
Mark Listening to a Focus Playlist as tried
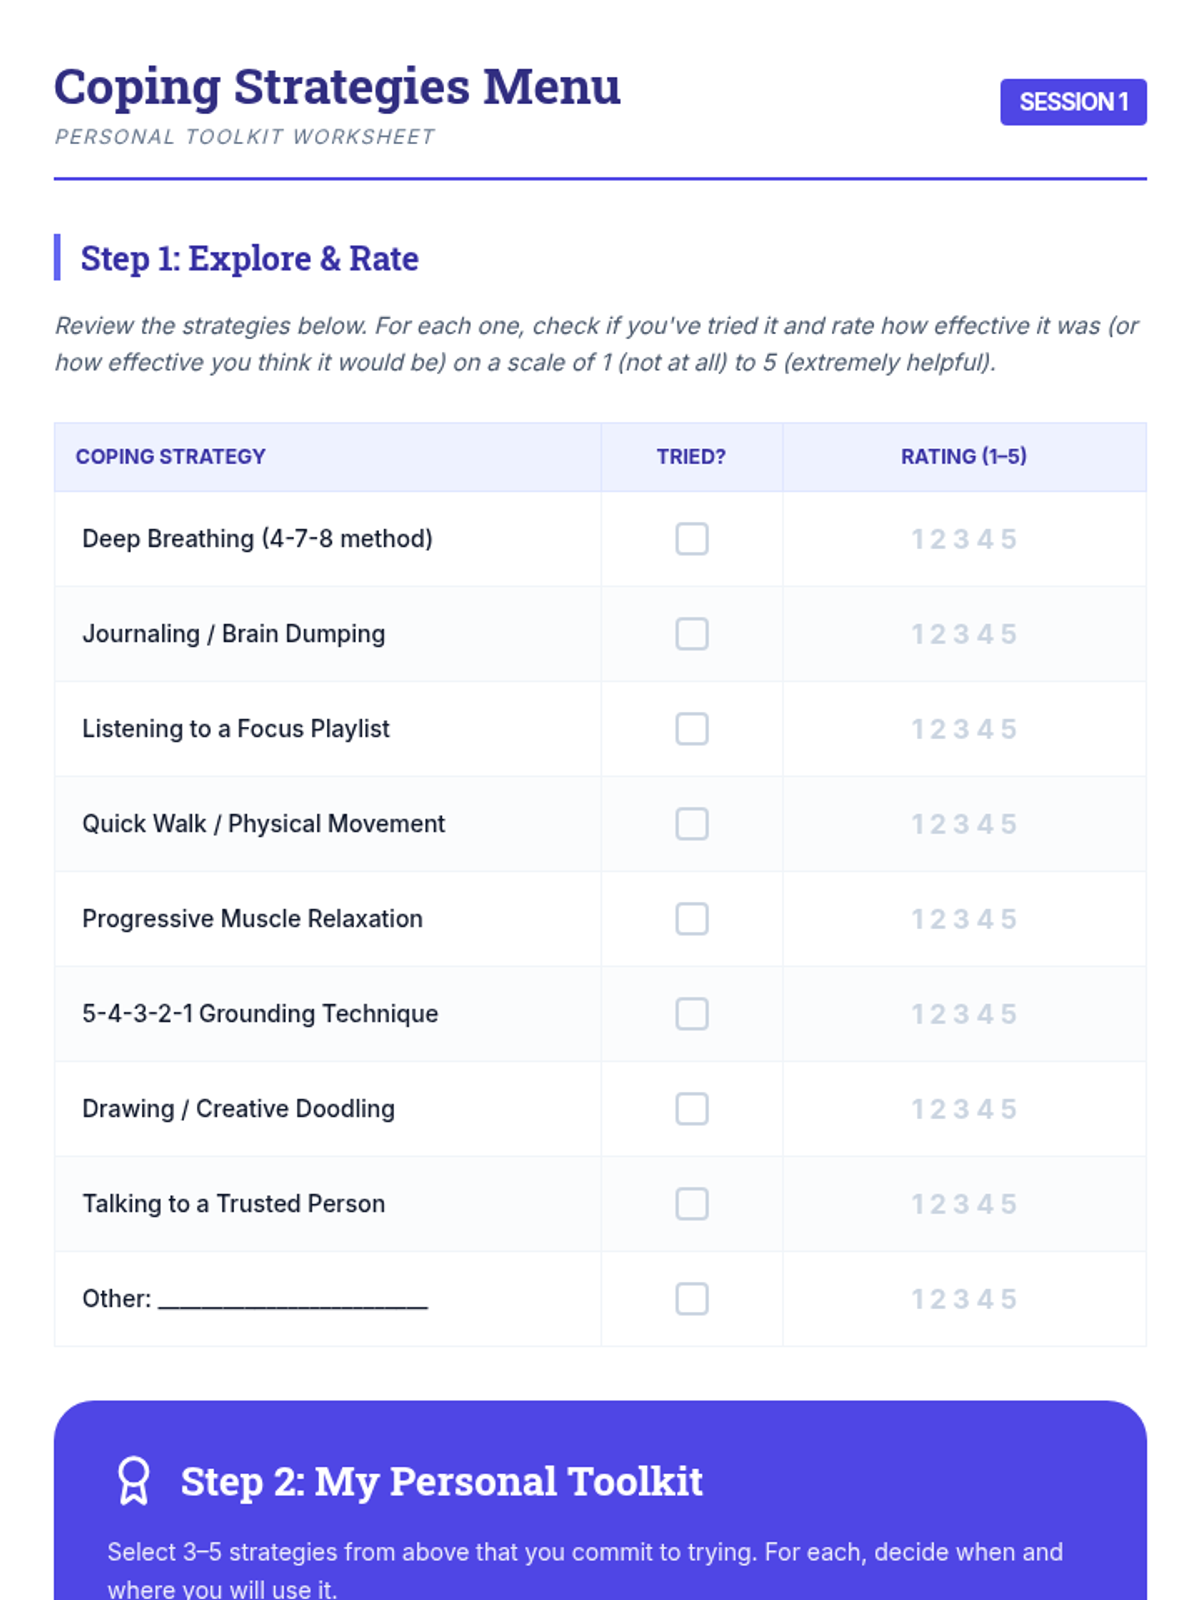click(x=691, y=729)
